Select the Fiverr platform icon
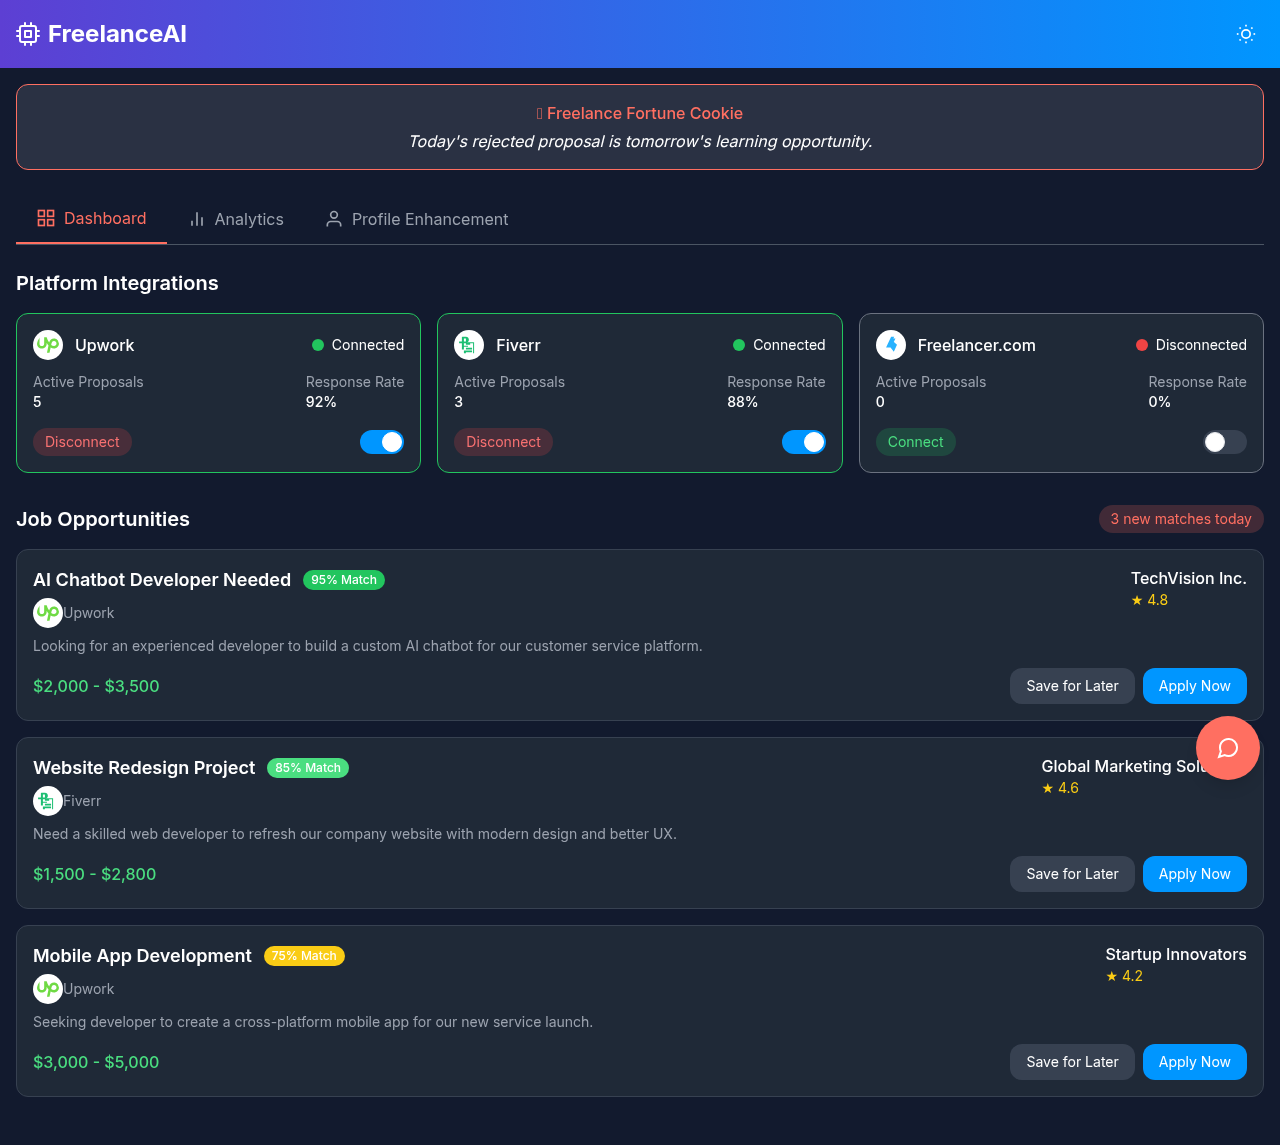Viewport: 1280px width, 1145px height. [468, 345]
